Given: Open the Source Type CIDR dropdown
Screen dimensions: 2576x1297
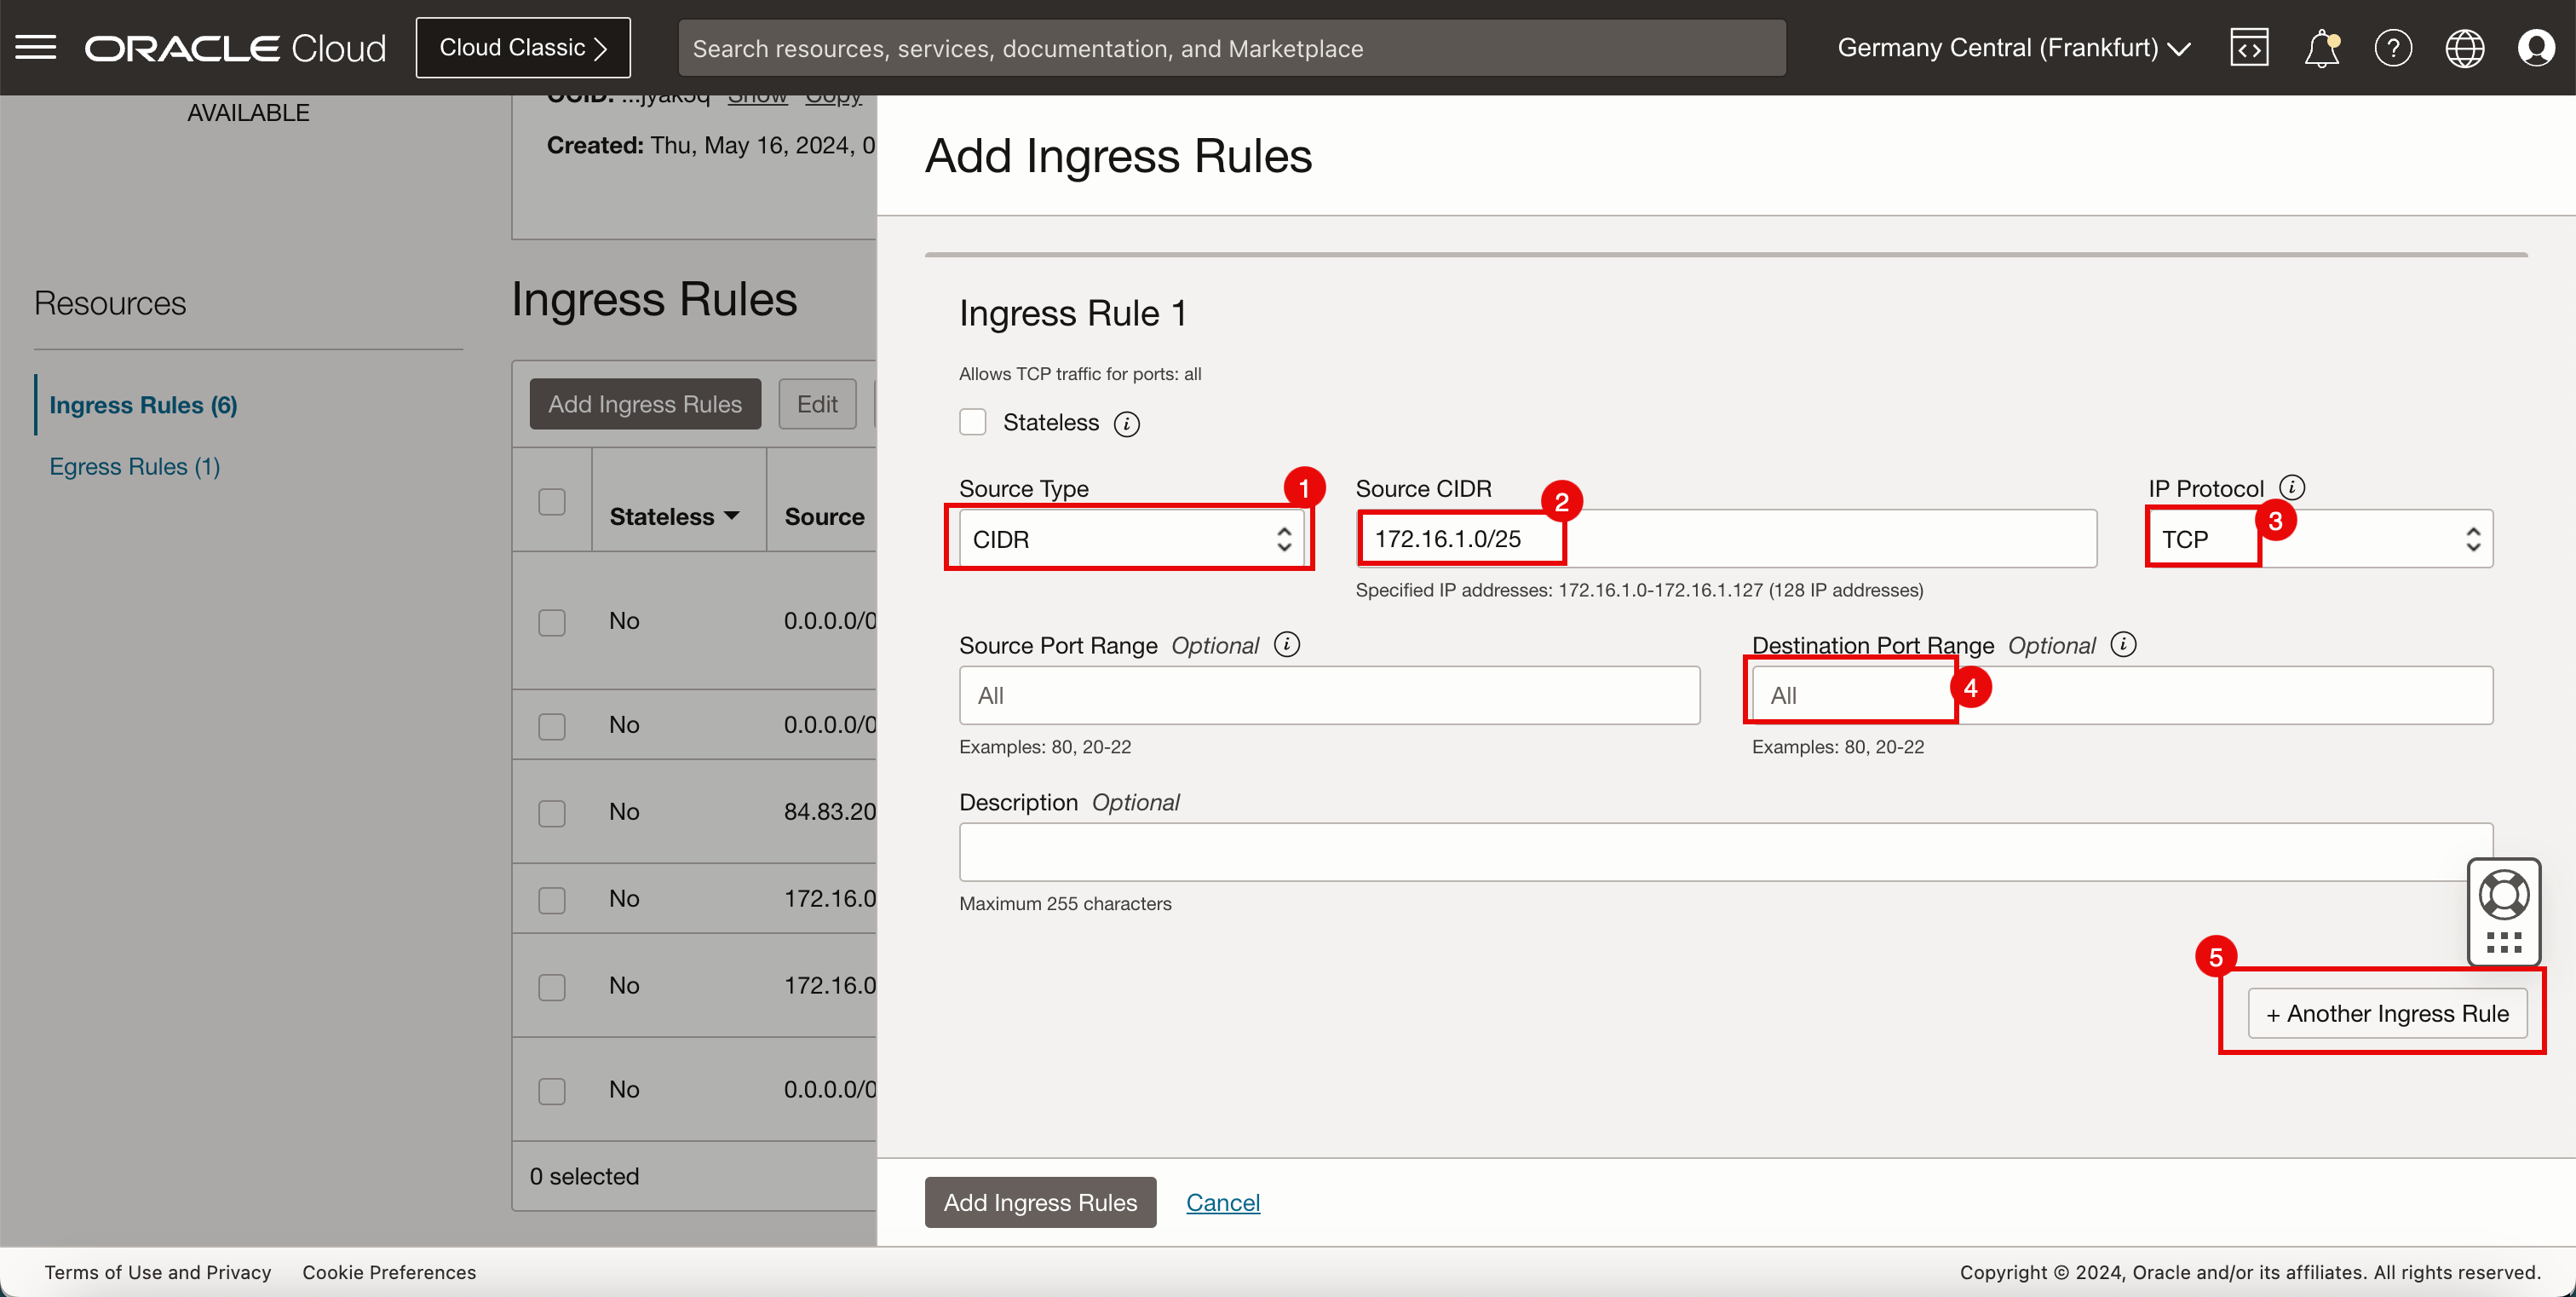Looking at the screenshot, I should [1130, 539].
